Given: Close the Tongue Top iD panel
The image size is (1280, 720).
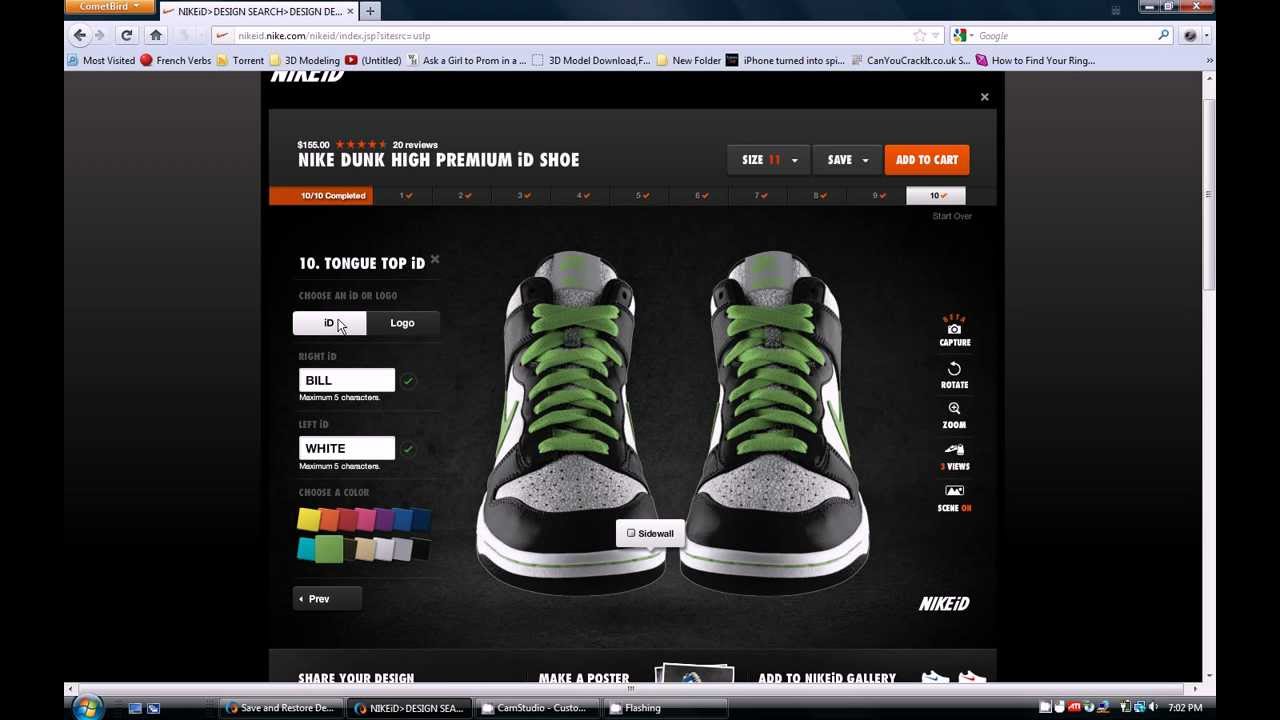Looking at the screenshot, I should point(434,260).
